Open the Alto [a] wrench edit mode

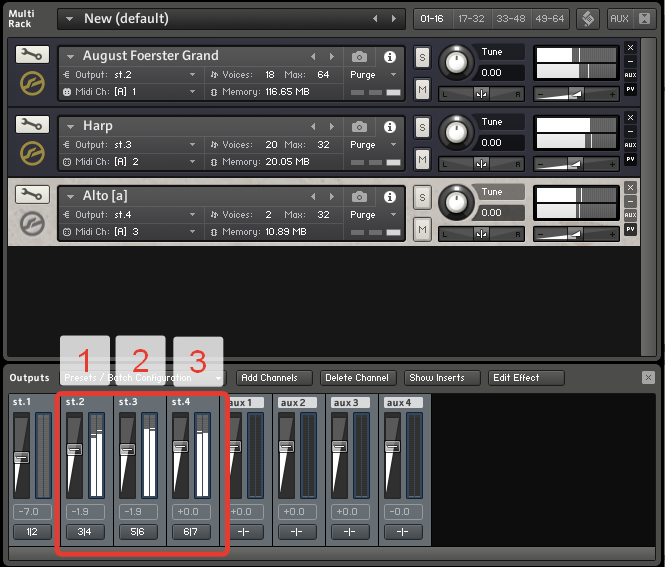click(32, 194)
